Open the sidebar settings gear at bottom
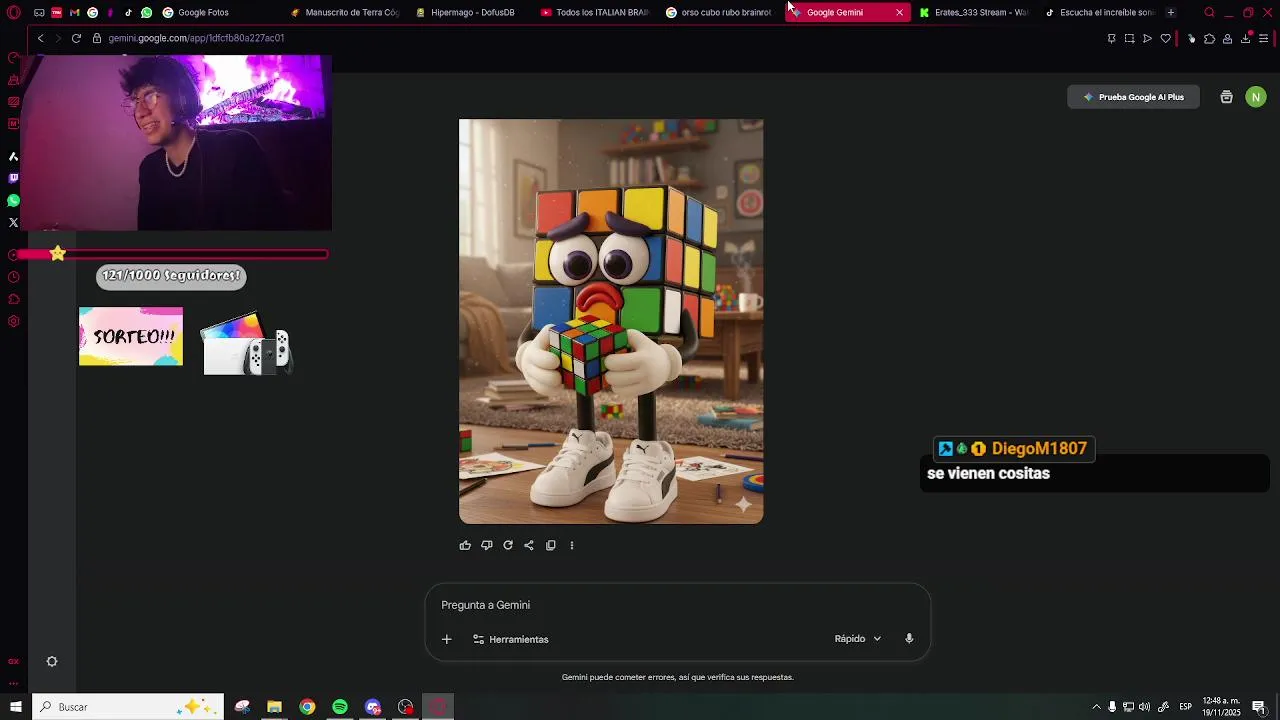This screenshot has height=720, width=1280. [x=52, y=661]
